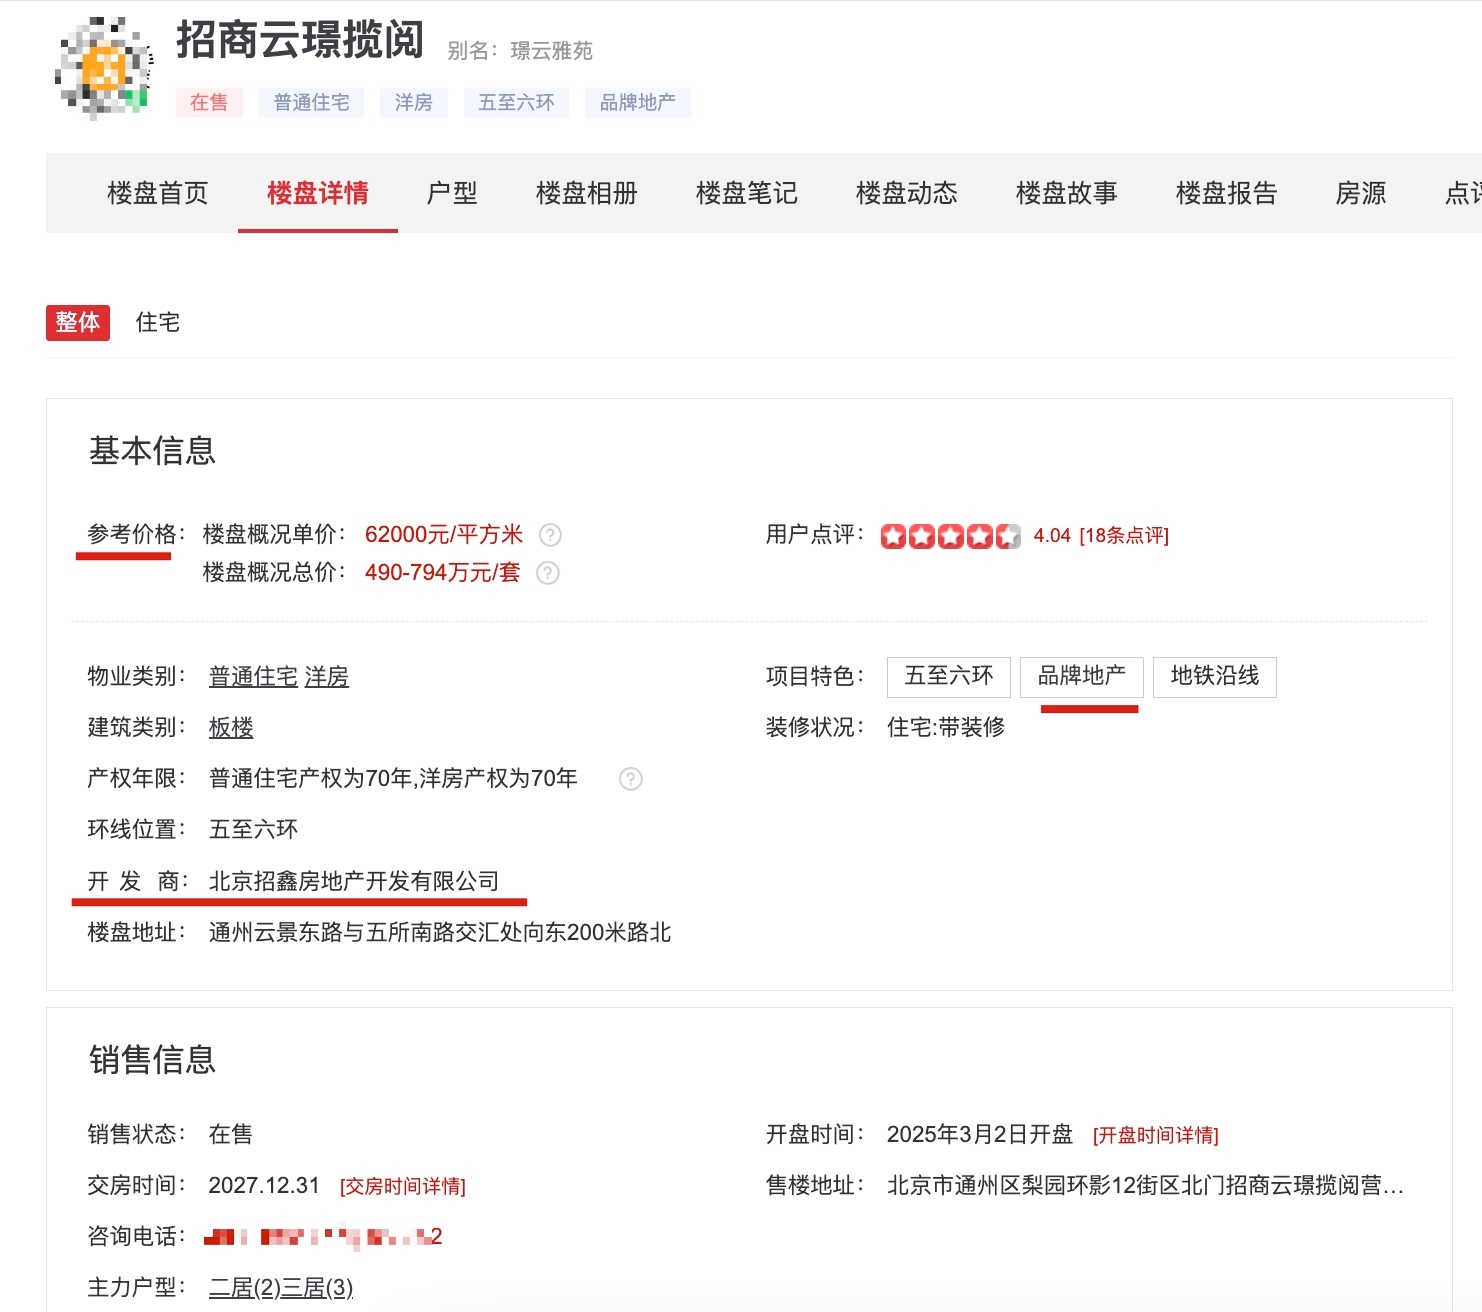This screenshot has width=1482, height=1312.
Task: Click the 二居(2) unit type link
Action: pos(244,1288)
